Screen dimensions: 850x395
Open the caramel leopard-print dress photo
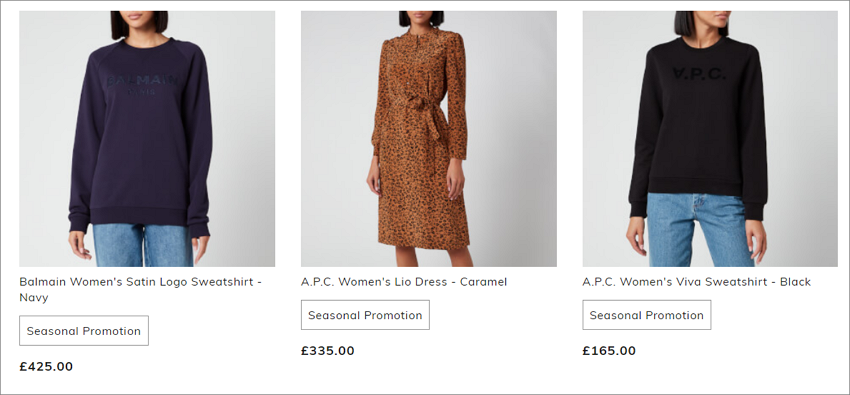point(429,139)
